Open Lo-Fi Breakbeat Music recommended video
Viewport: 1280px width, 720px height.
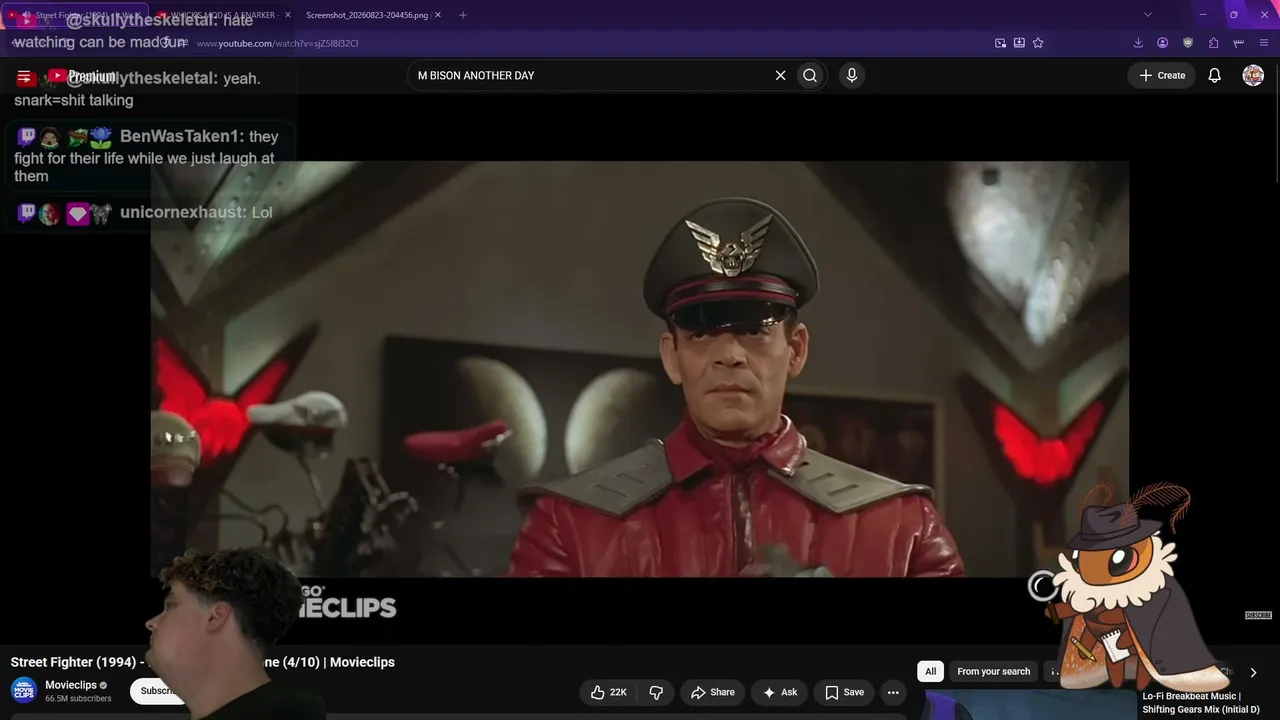(1201, 702)
